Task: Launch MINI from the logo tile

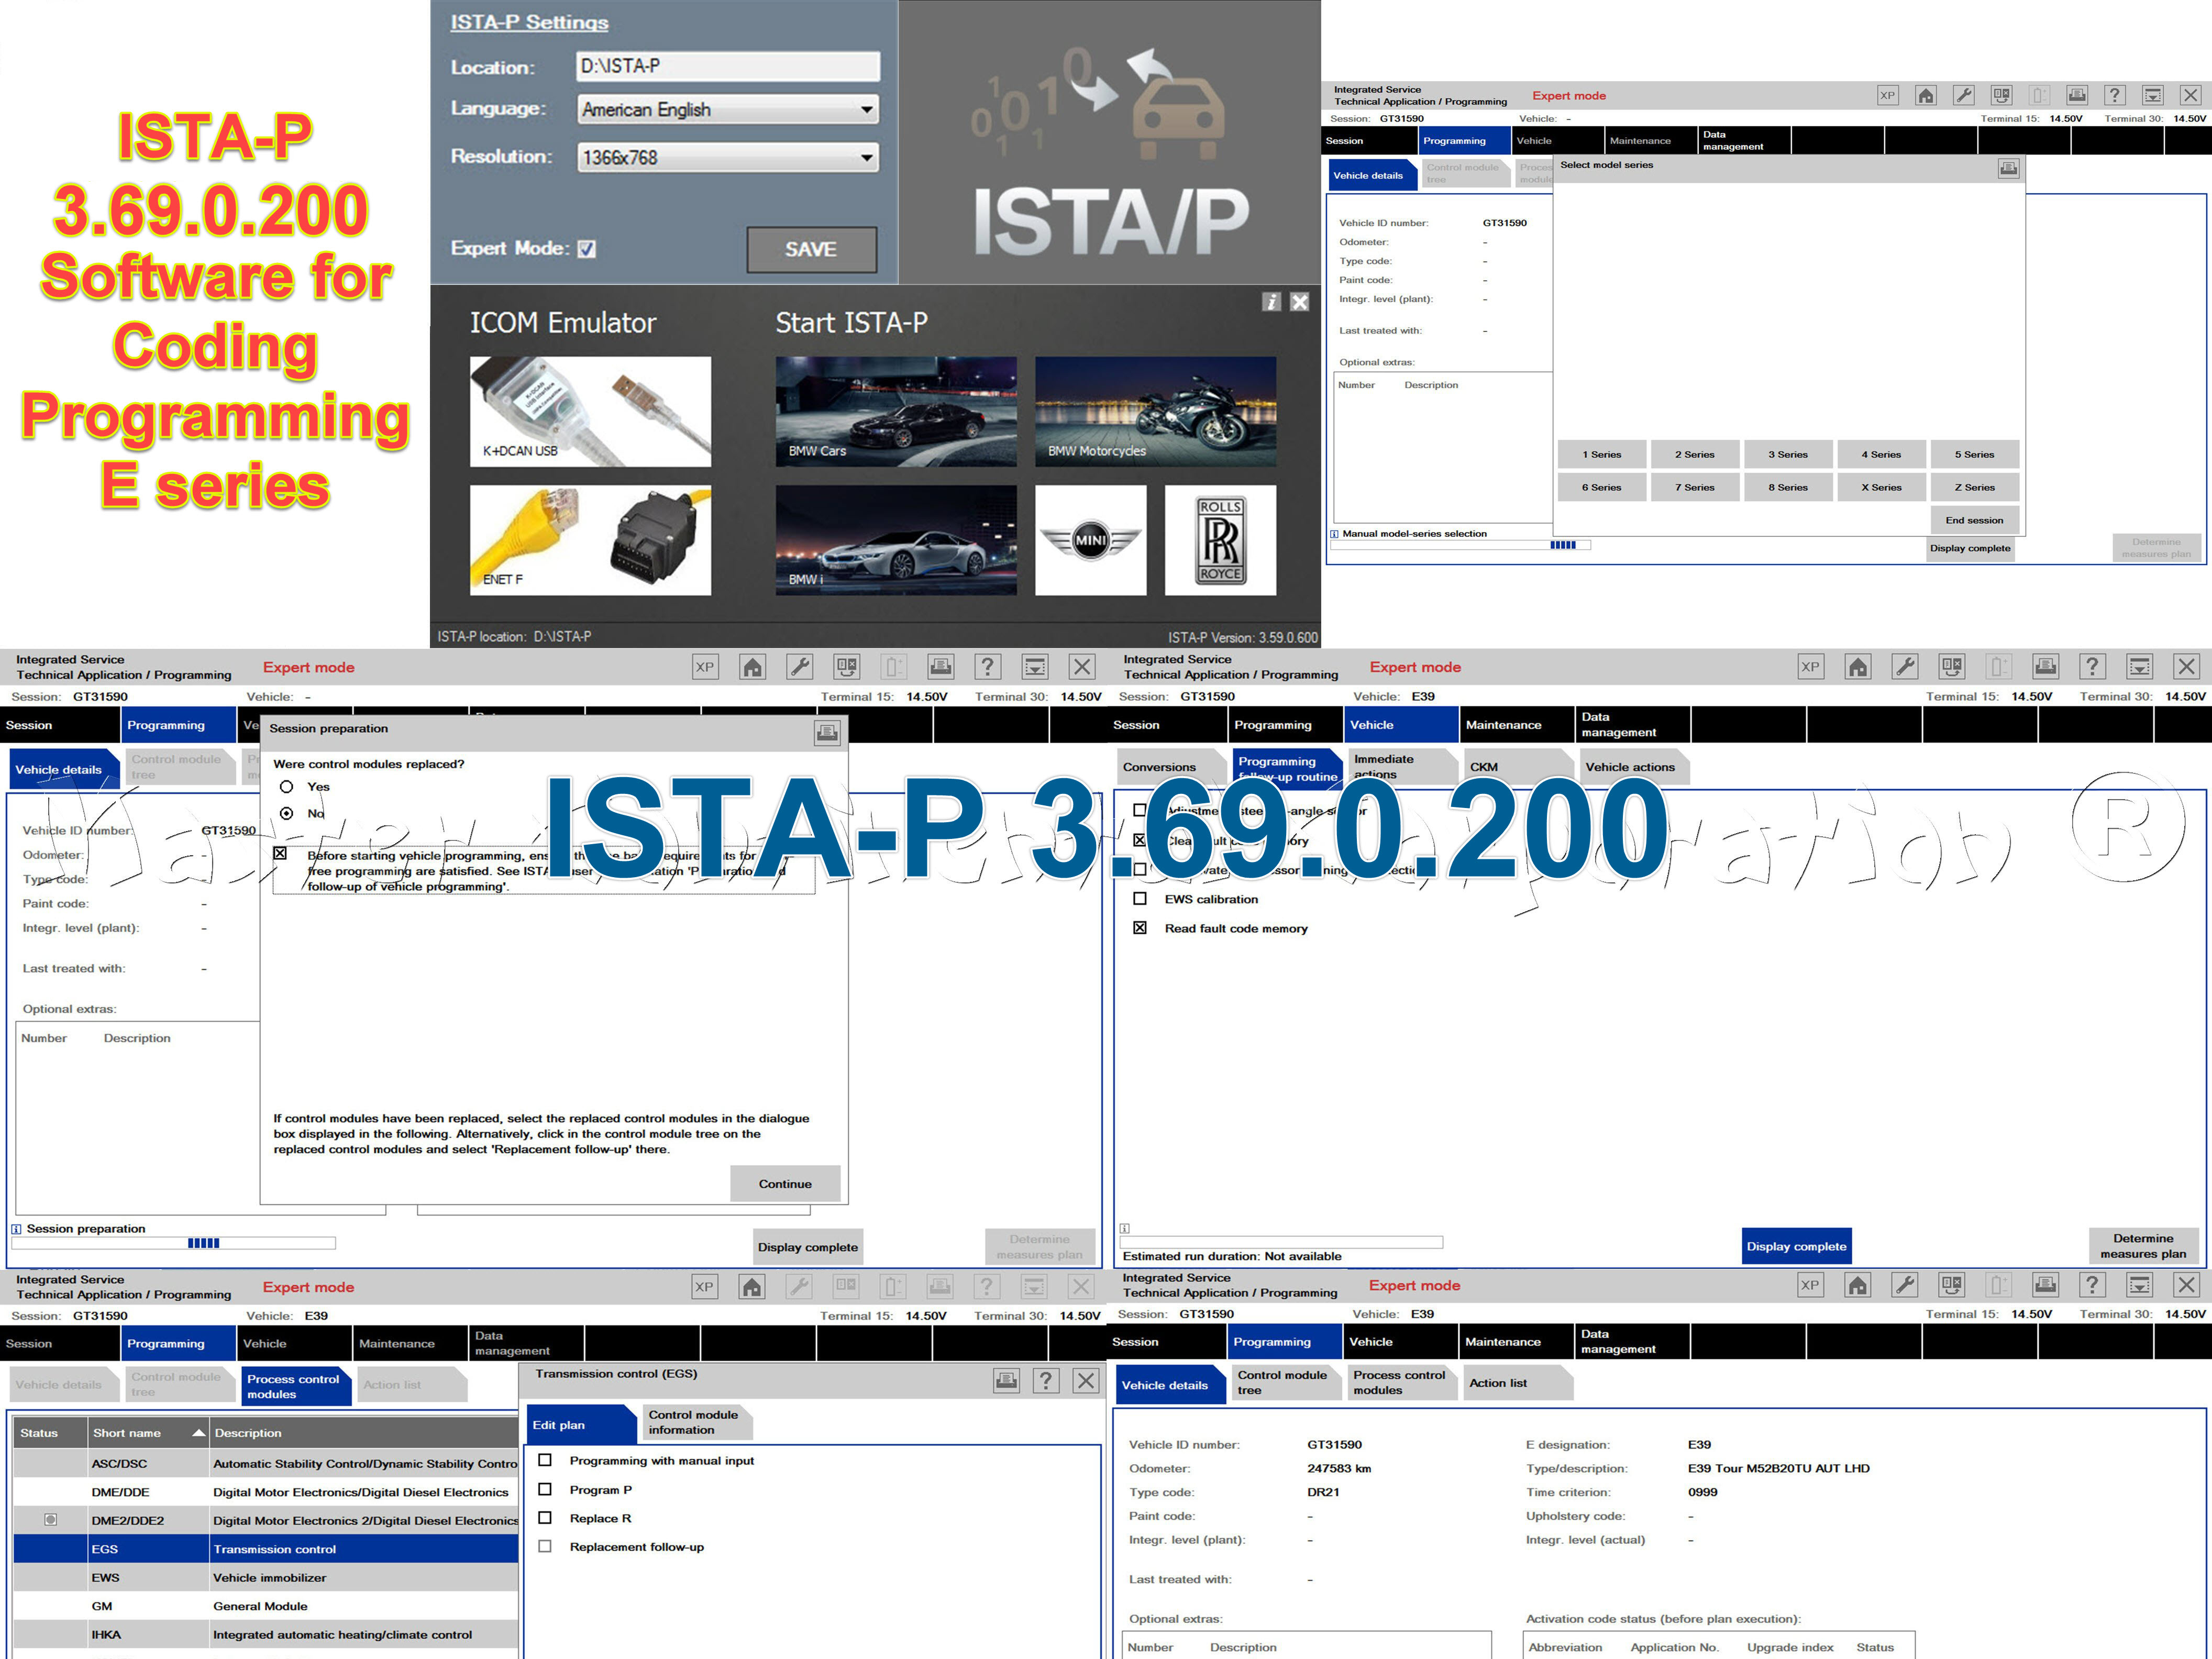Action: pos(1090,540)
